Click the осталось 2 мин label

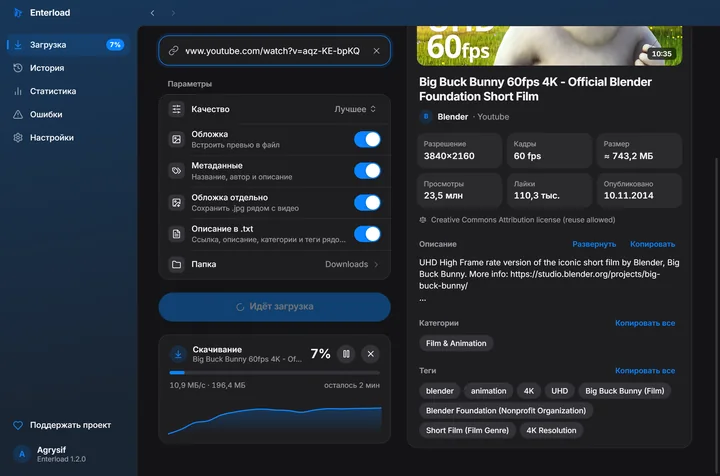click(352, 386)
